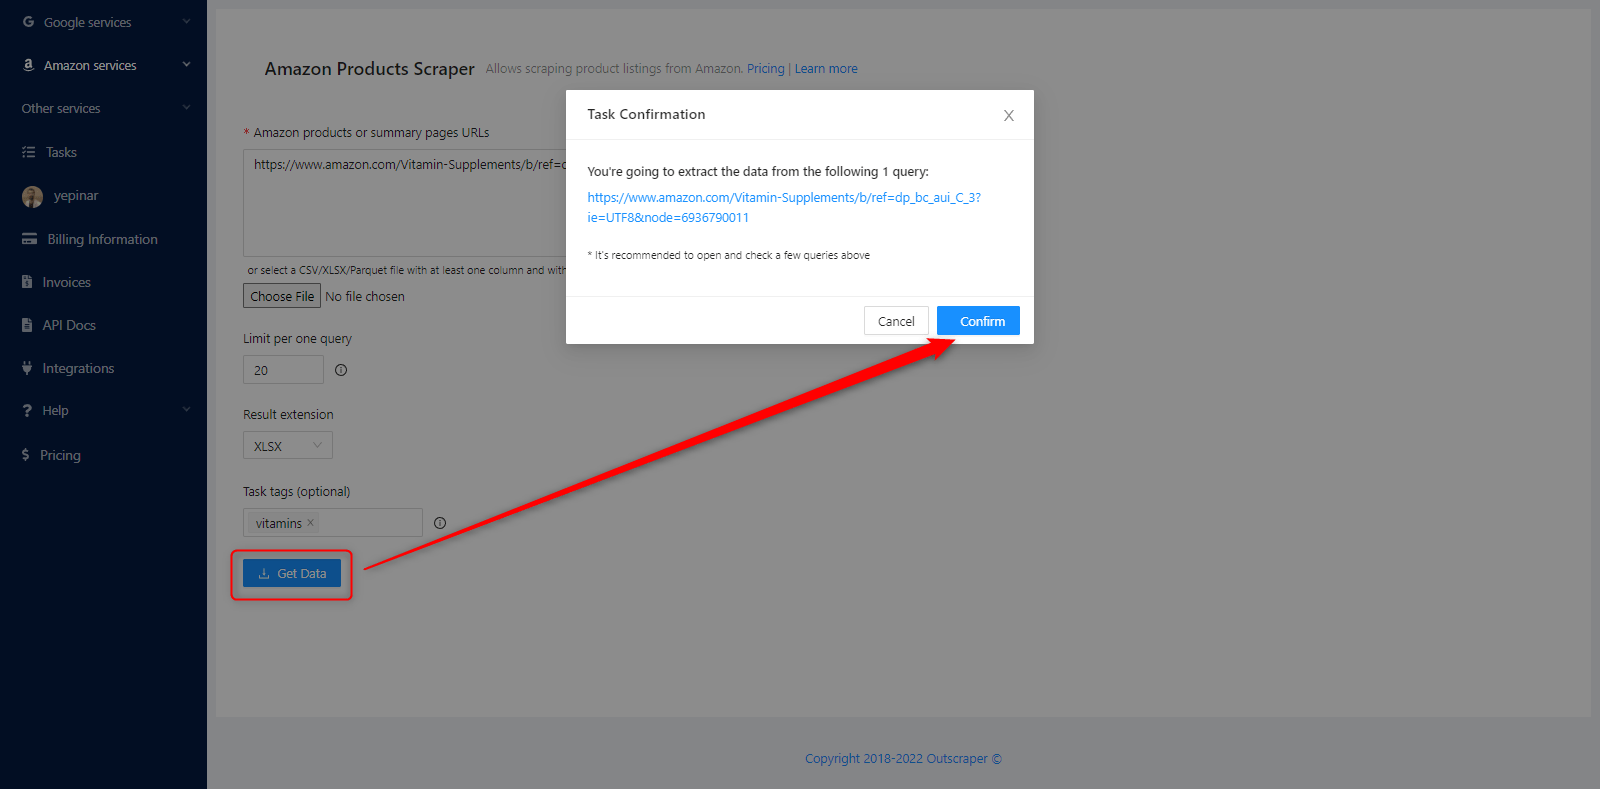Click the Learn more link

(x=826, y=69)
